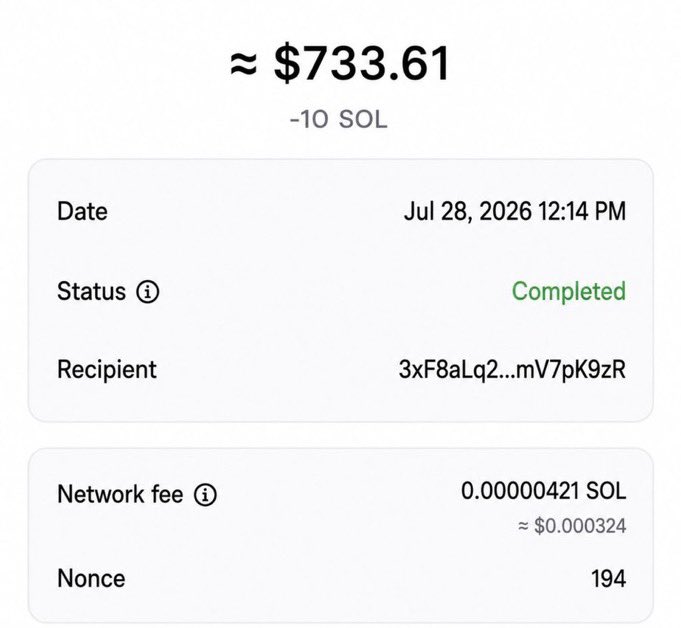
Task: Click the -10 SOL amount label
Action: (338, 119)
